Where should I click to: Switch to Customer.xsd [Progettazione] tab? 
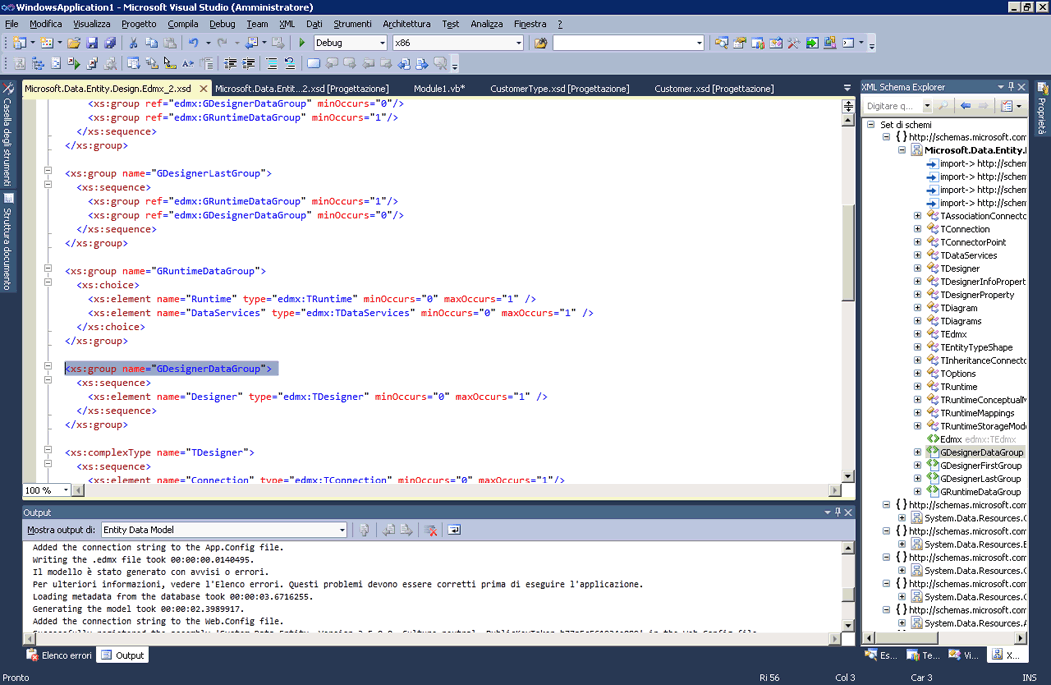pyautogui.click(x=714, y=88)
